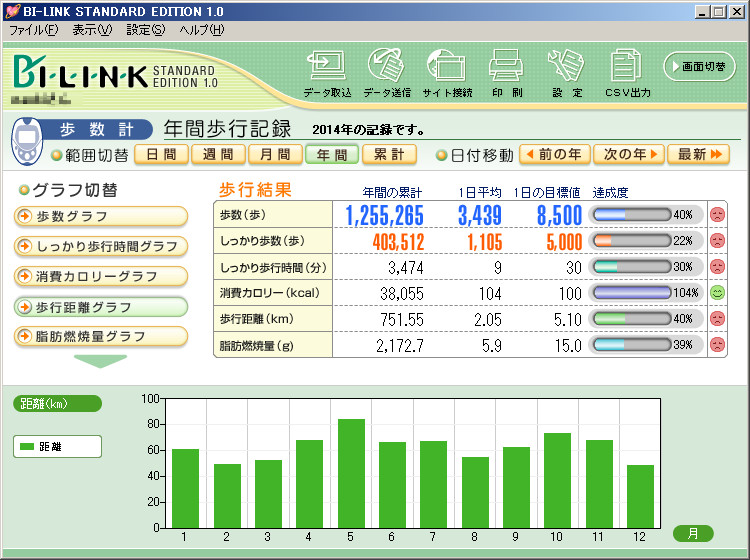Click the sad face in 歩数 row
750x560 pixels.
click(x=717, y=214)
